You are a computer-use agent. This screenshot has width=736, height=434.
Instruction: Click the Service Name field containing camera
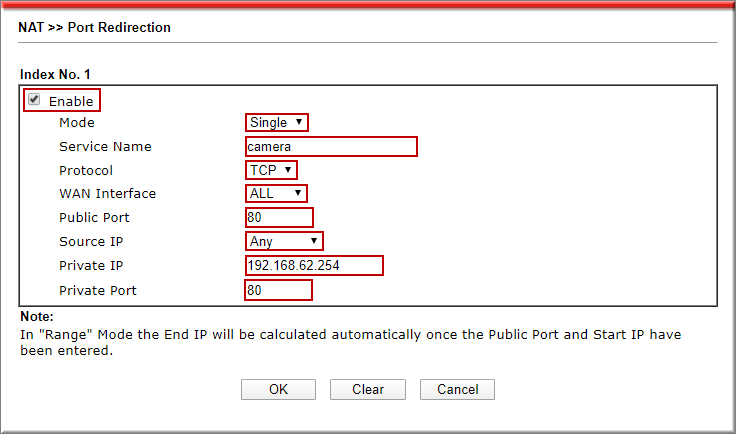pyautogui.click(x=331, y=146)
